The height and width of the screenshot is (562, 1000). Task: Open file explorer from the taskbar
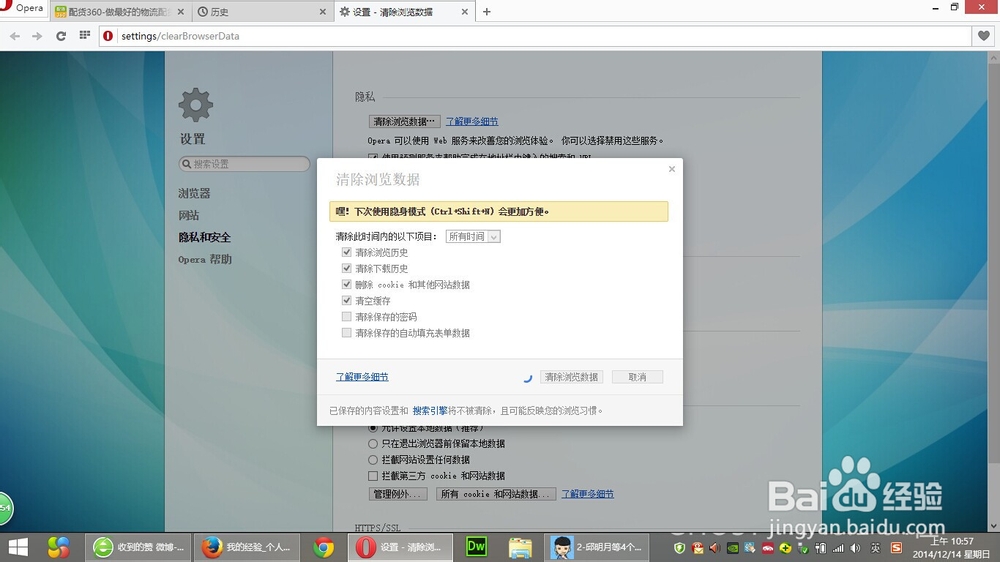point(520,547)
